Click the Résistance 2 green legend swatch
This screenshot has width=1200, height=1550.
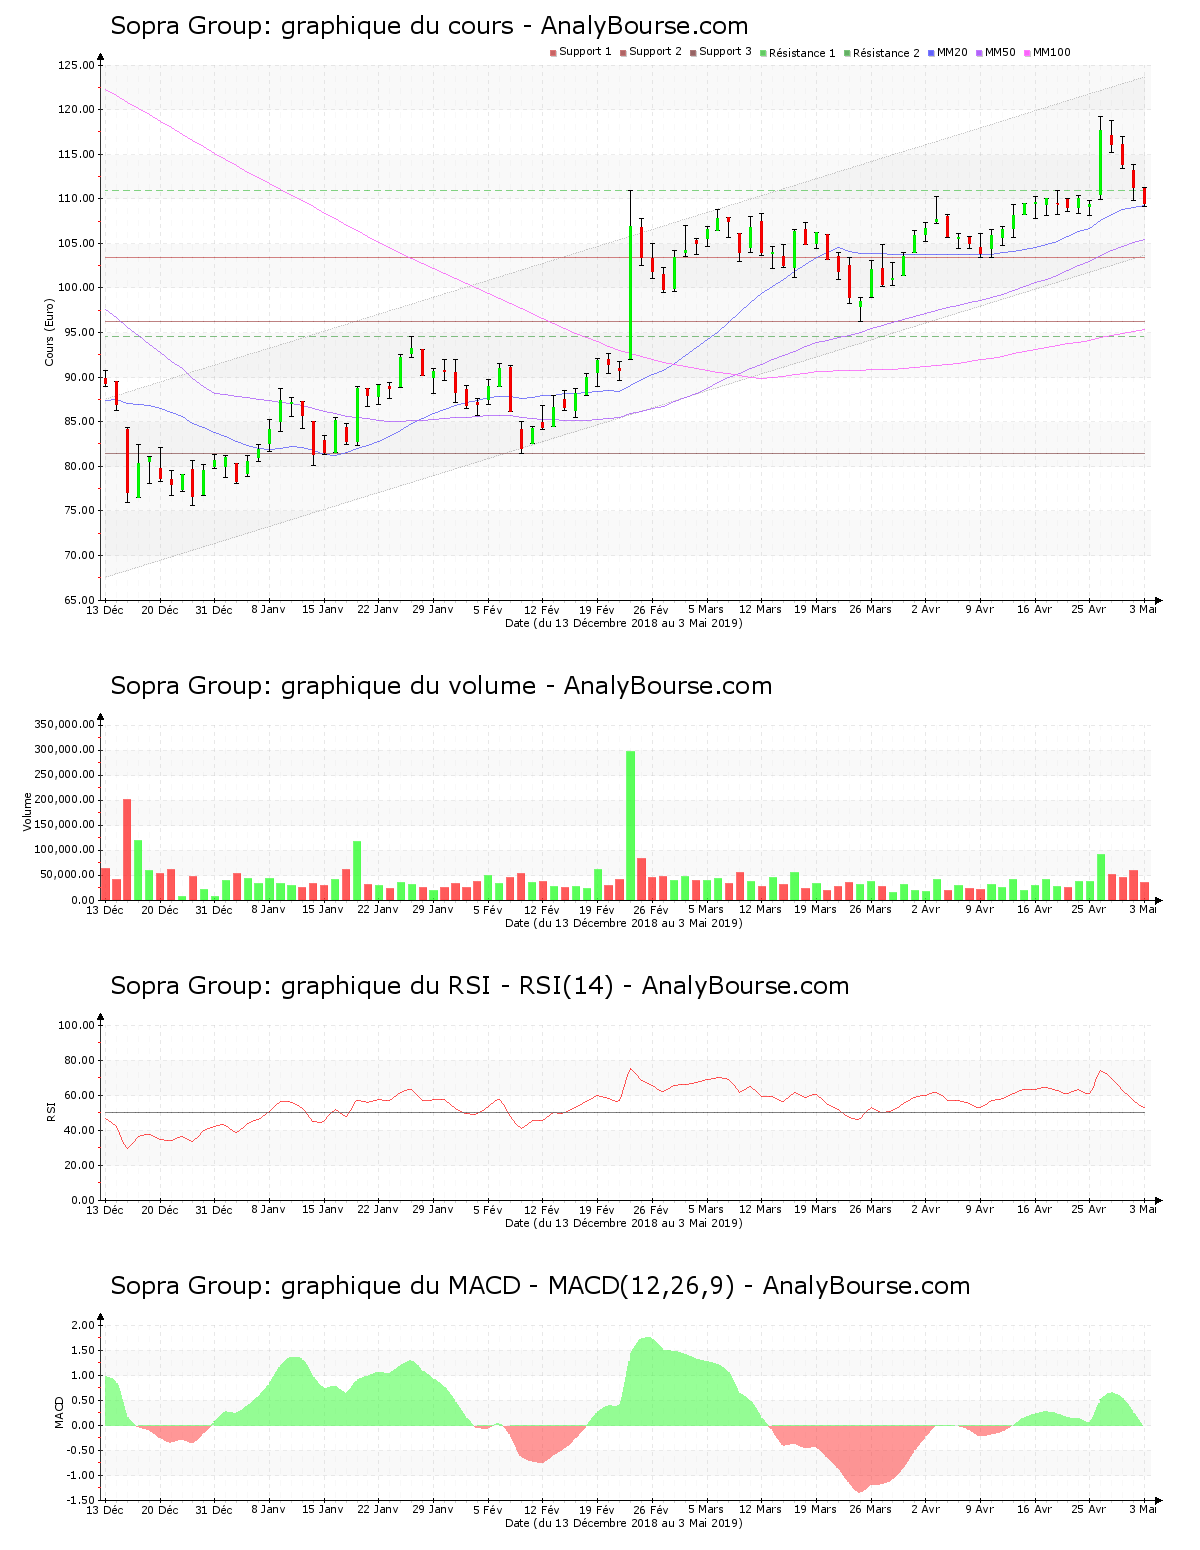pyautogui.click(x=847, y=53)
